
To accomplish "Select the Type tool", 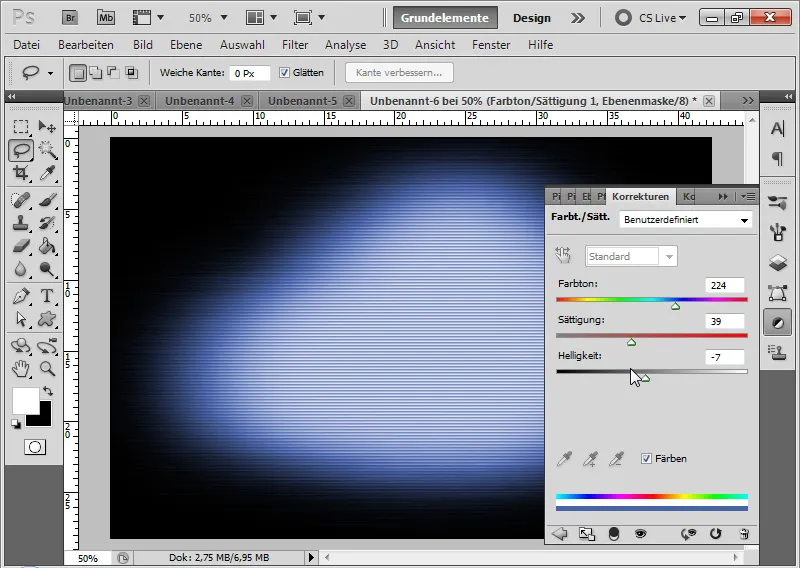I will pos(47,295).
